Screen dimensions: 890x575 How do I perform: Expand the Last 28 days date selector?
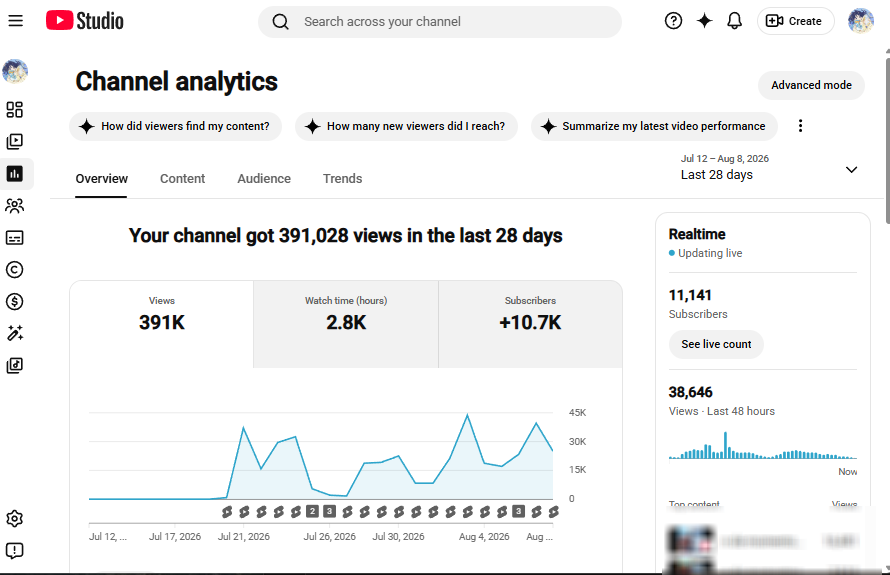[x=769, y=167]
